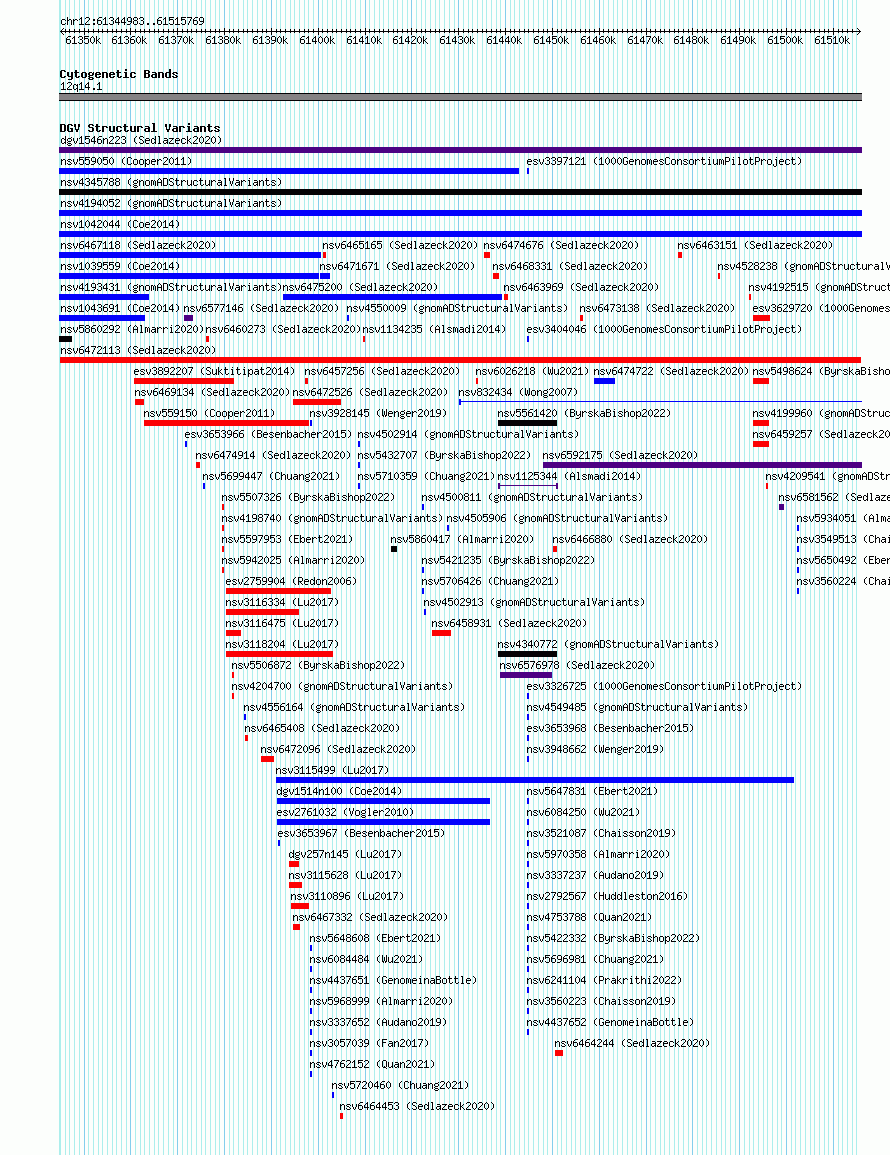Viewport: 890px width, 1155px height.
Task: Open nsv4753788 (Quan2021) variant
Action: [589, 918]
